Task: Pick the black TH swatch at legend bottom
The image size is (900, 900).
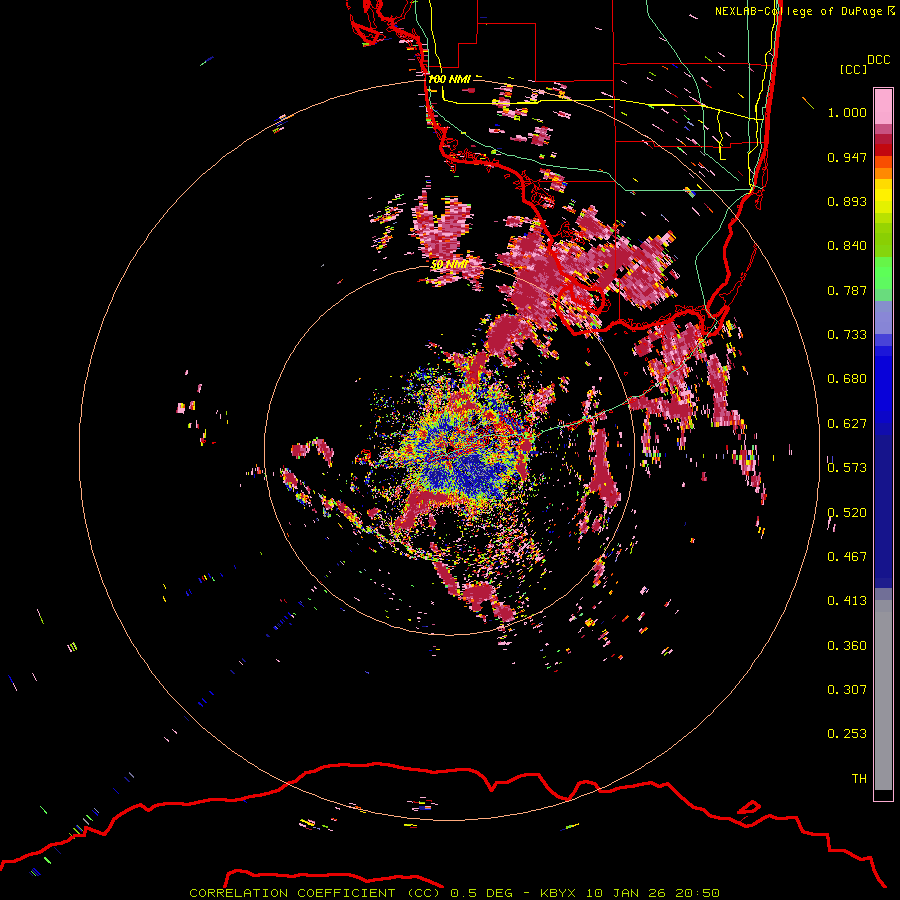Action: tap(883, 794)
